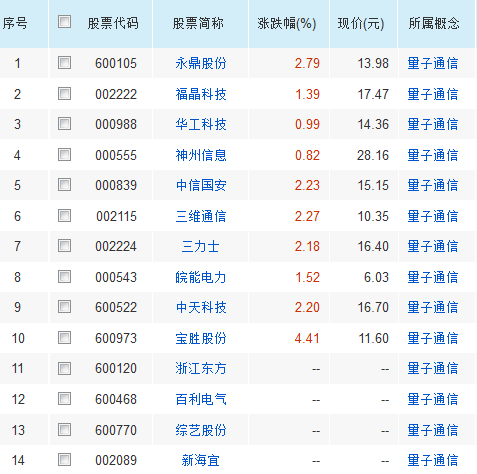Tick the checkbox for code 002089

(64, 460)
